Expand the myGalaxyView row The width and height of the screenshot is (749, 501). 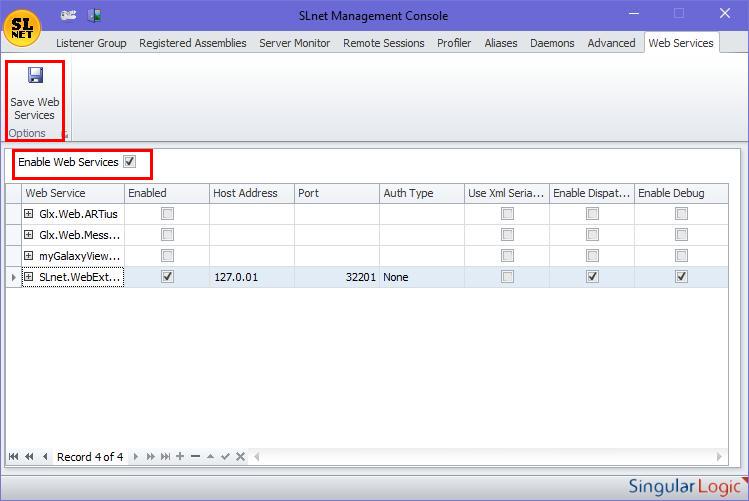coord(29,256)
